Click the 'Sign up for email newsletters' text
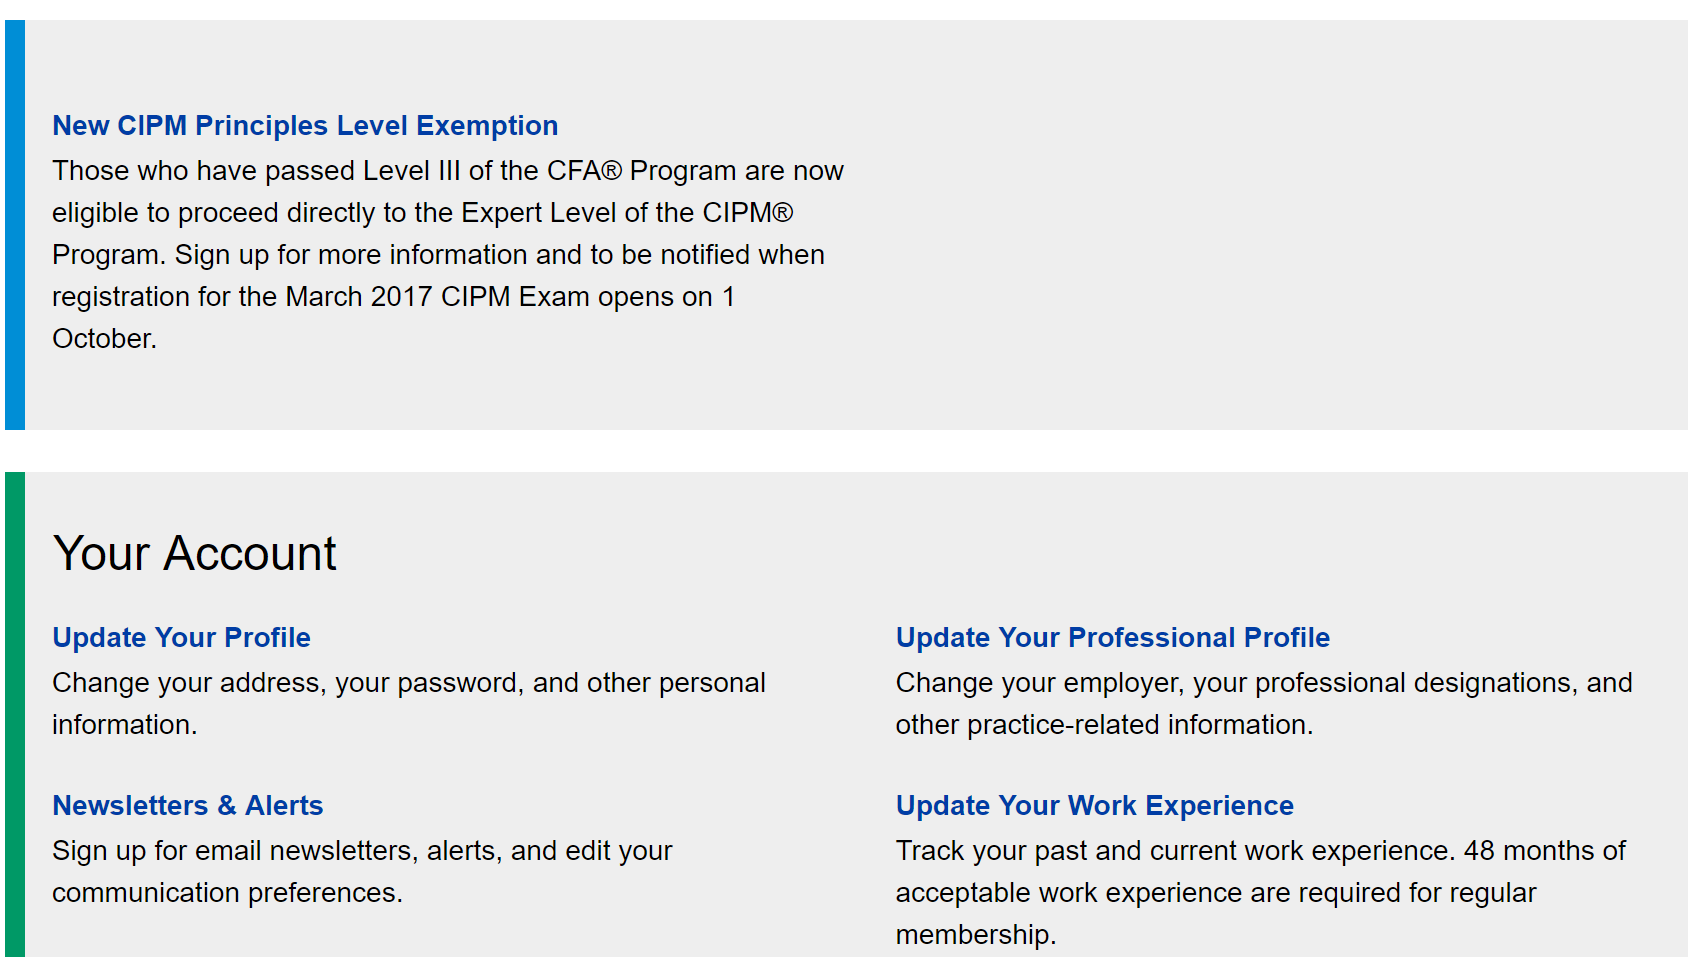The image size is (1688, 957). 362,851
